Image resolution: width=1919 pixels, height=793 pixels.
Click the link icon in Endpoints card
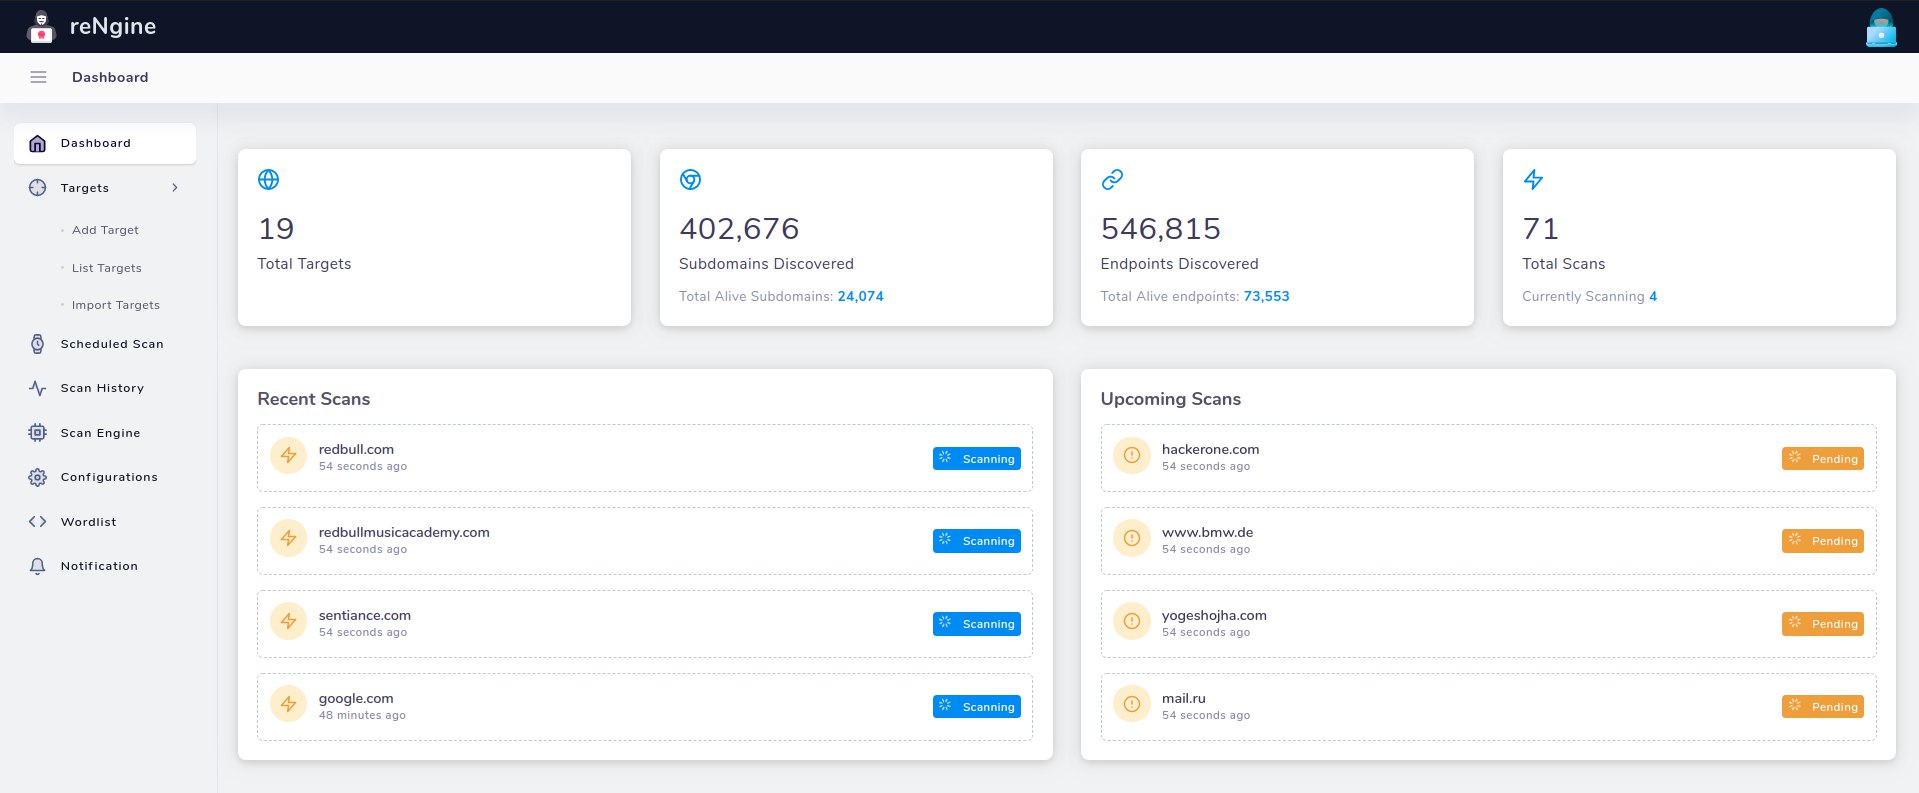coord(1112,179)
